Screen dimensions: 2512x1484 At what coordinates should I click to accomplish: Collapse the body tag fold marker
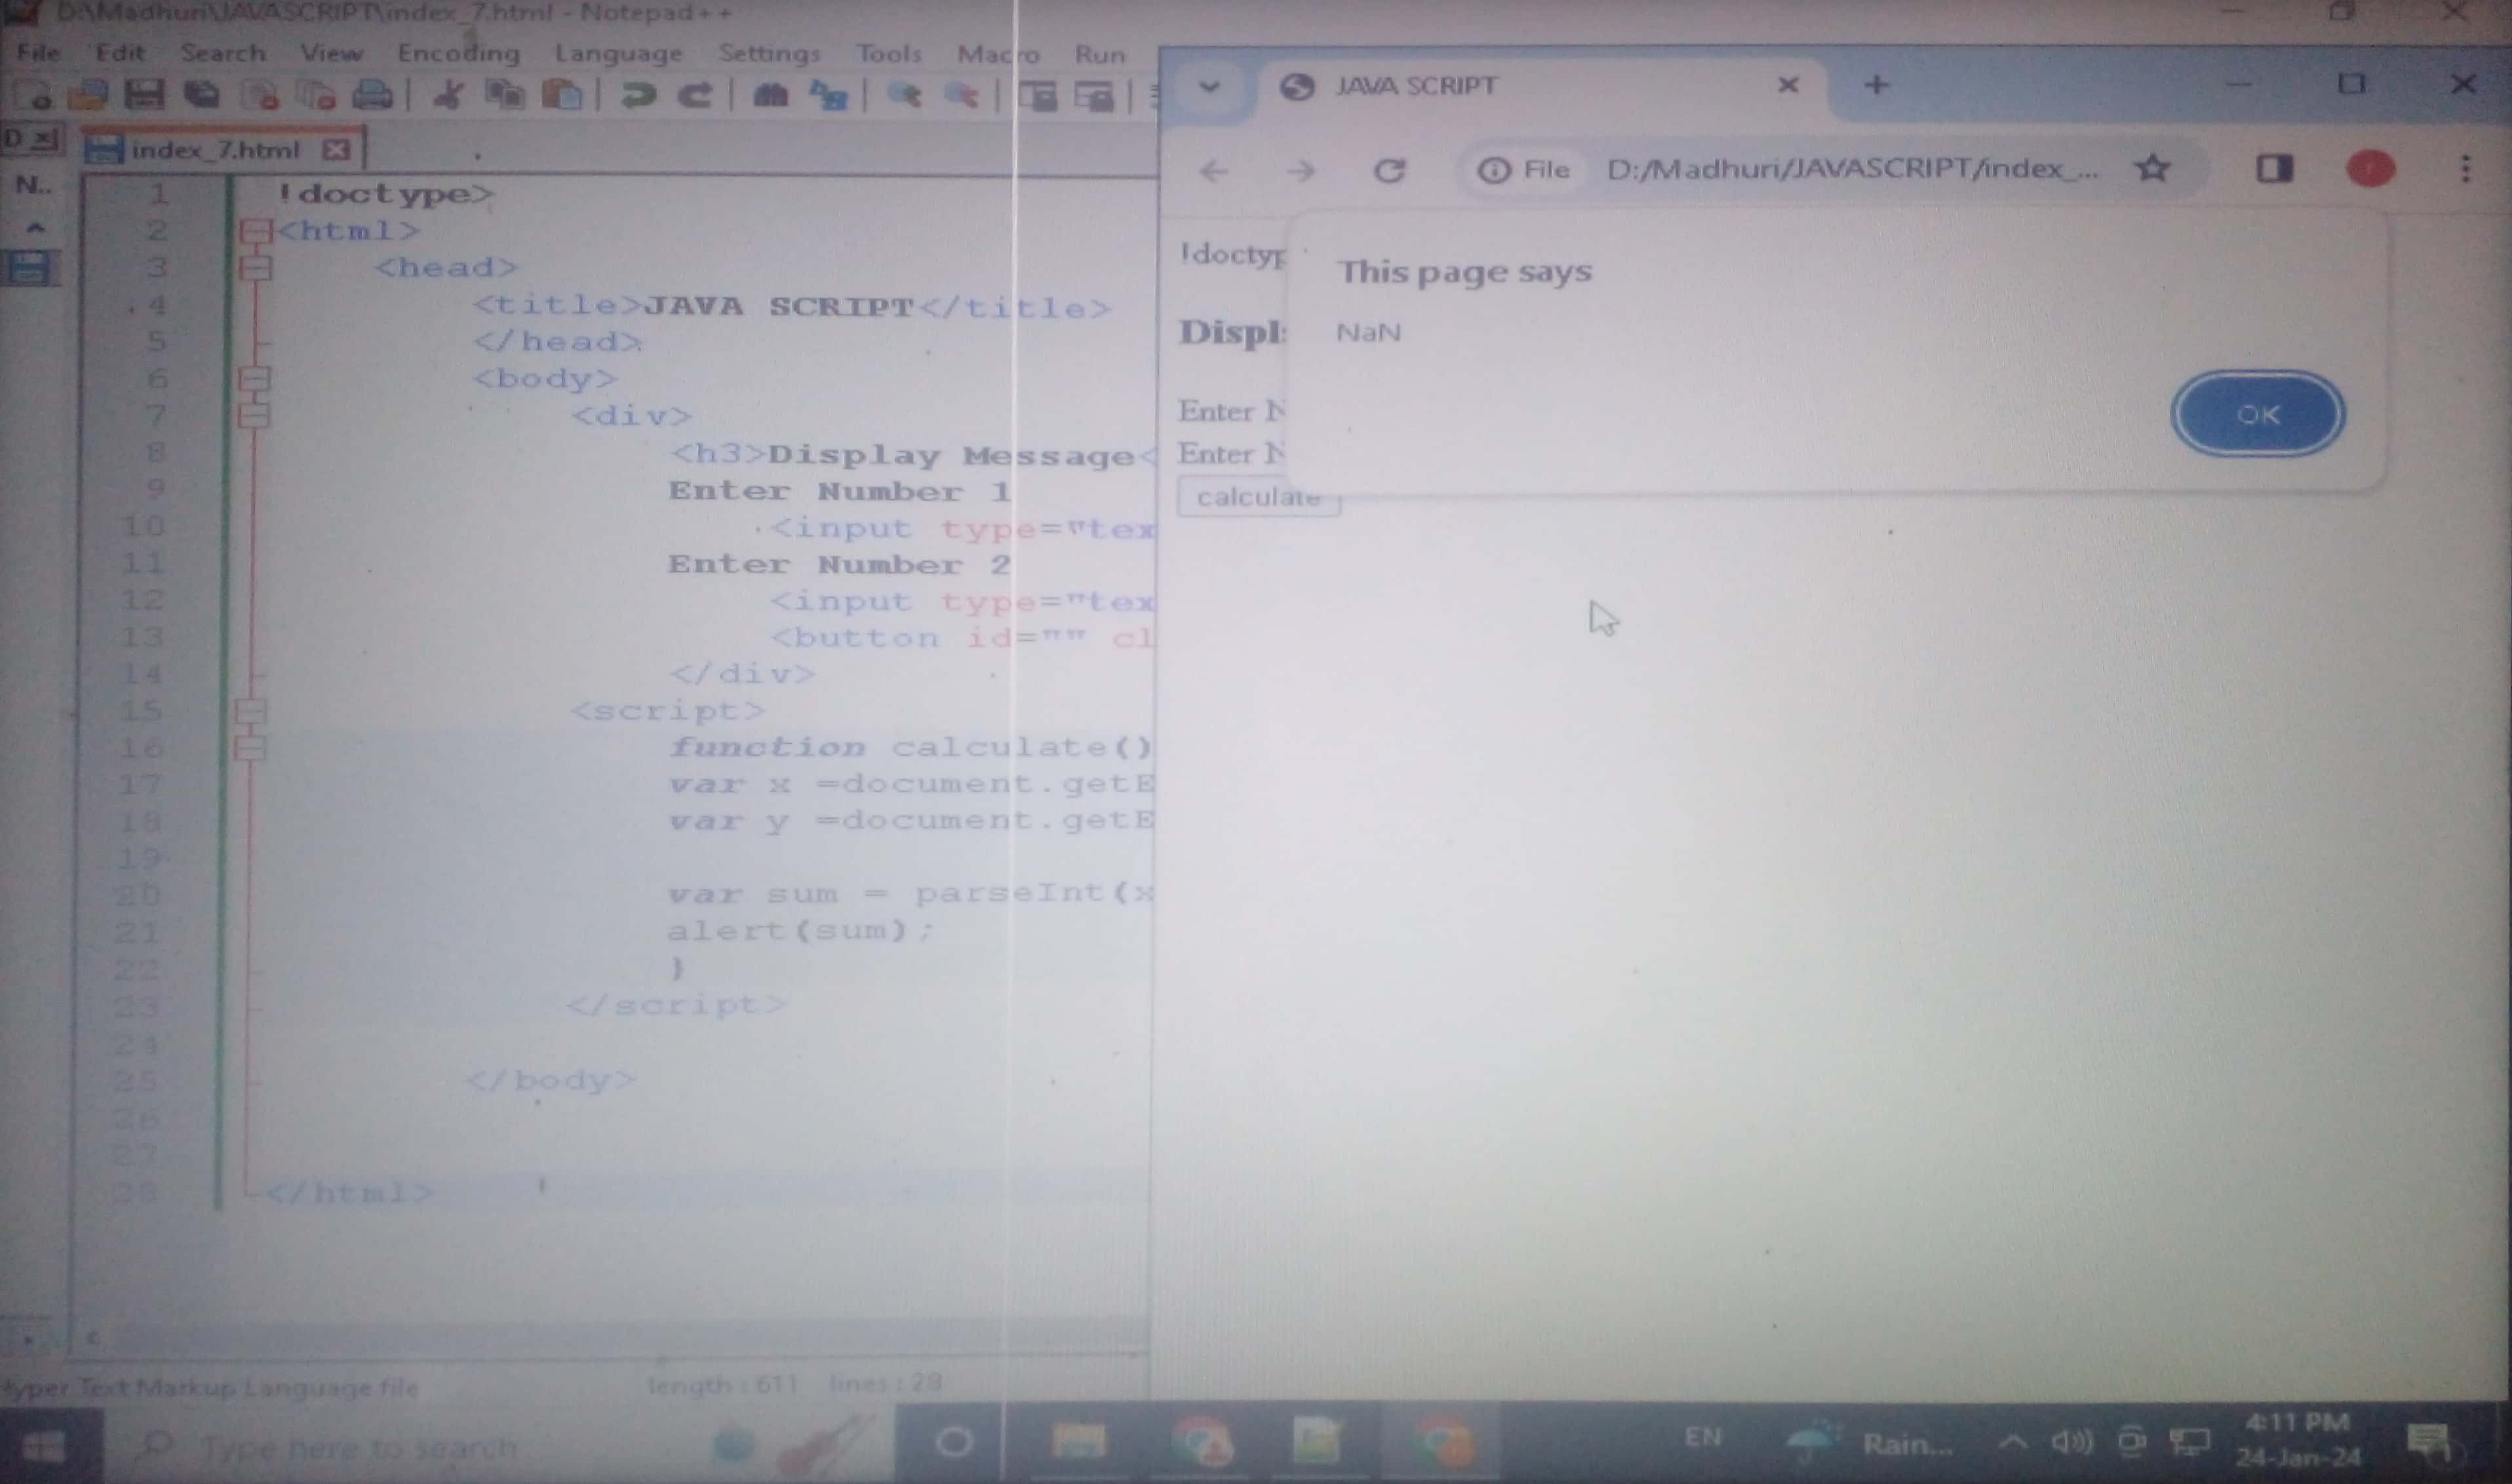tap(255, 379)
